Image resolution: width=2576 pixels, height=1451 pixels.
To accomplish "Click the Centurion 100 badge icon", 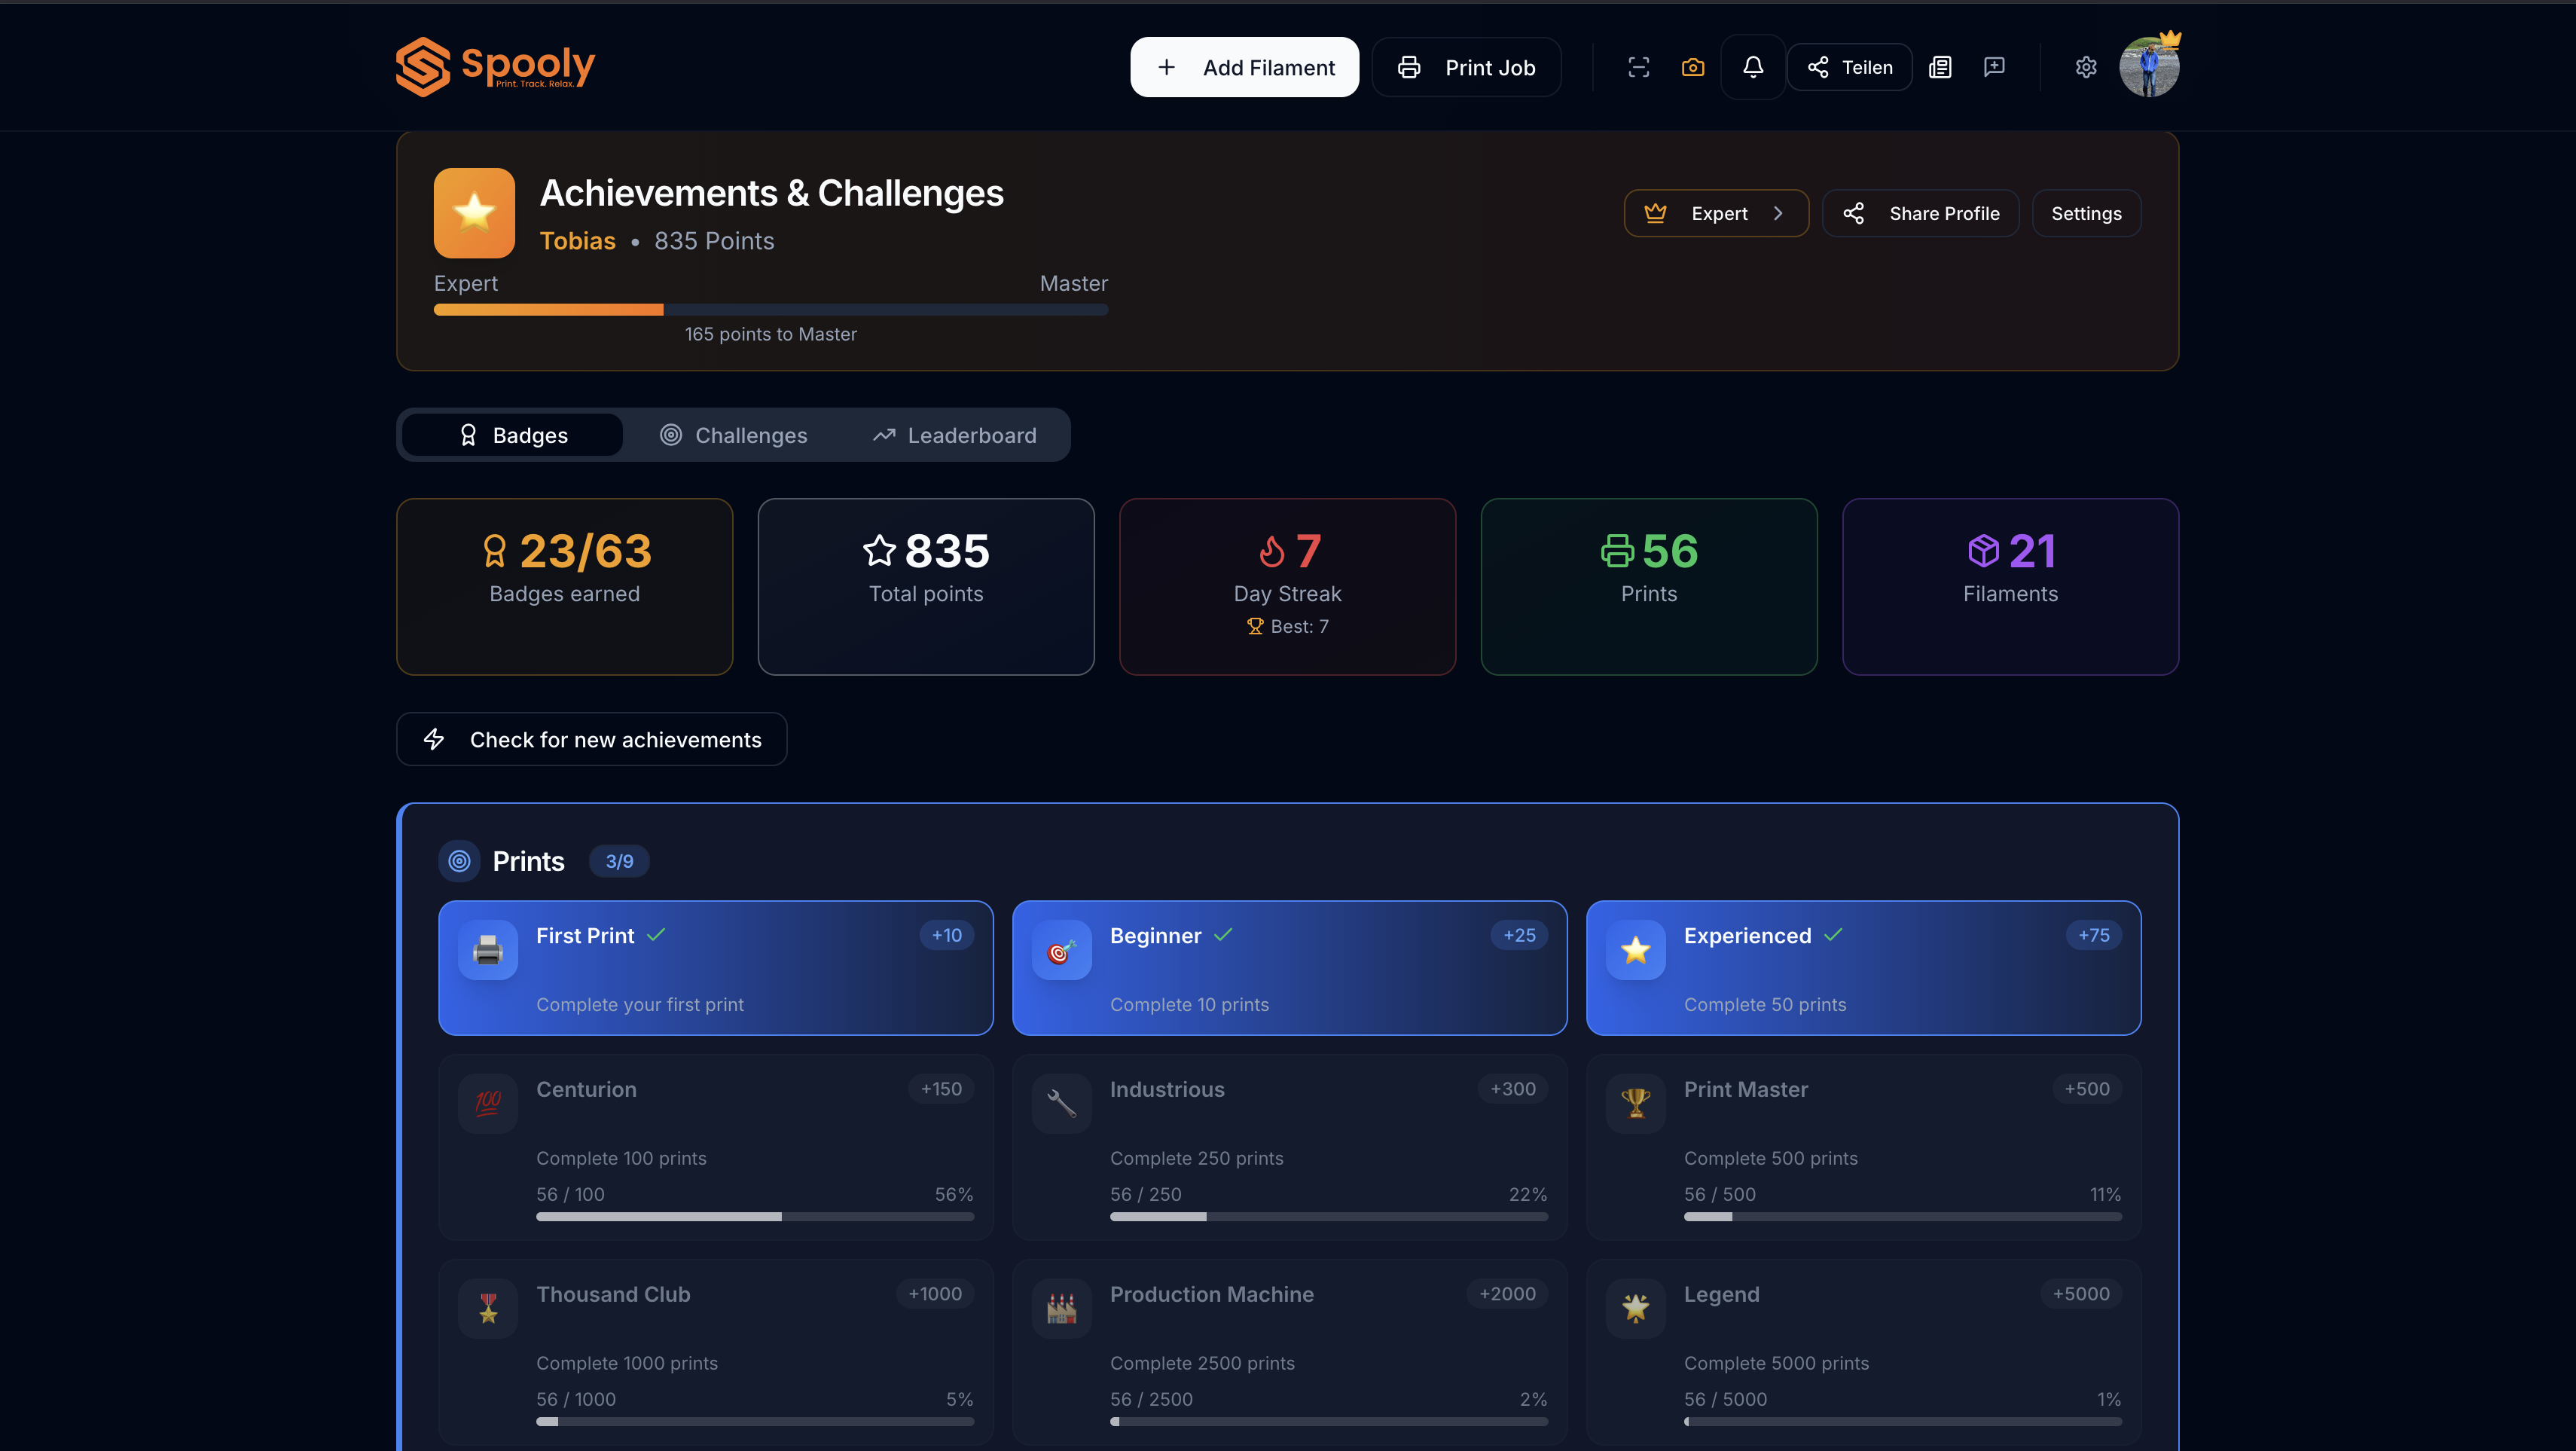I will click(488, 1103).
